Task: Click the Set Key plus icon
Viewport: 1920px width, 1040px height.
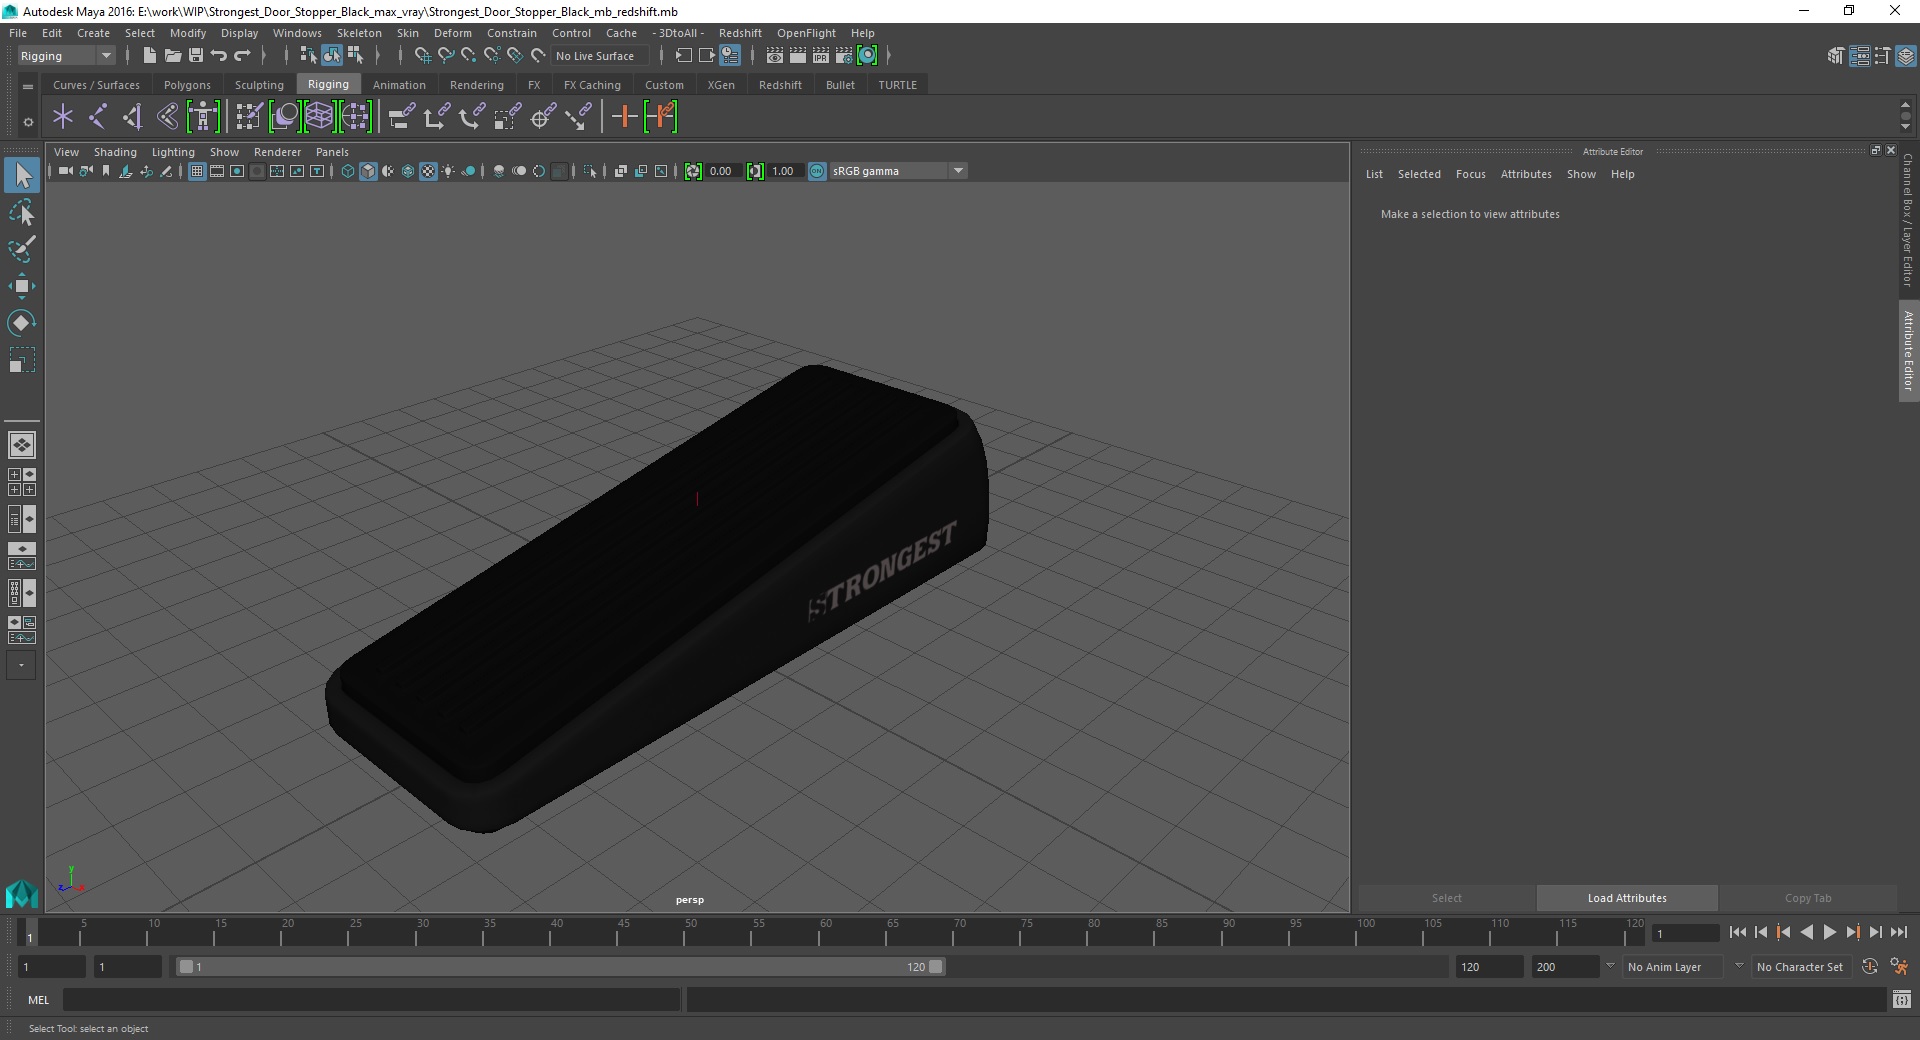Action: [625, 117]
